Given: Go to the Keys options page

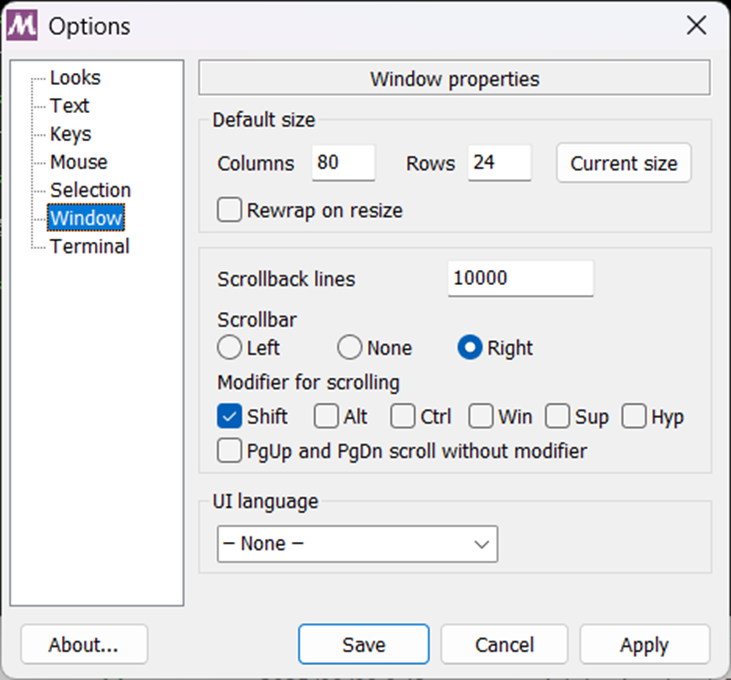Looking at the screenshot, I should tap(70, 134).
